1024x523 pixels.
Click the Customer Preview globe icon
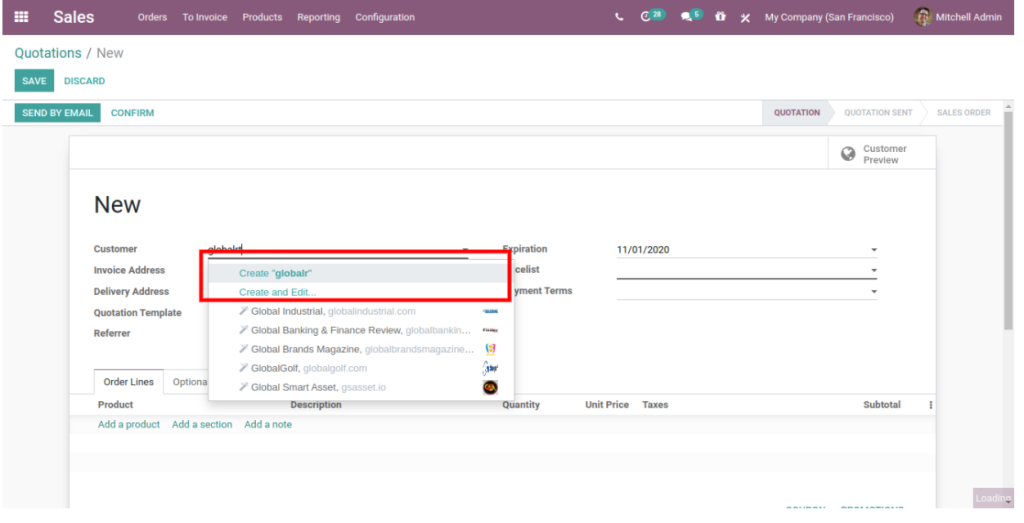coord(848,154)
